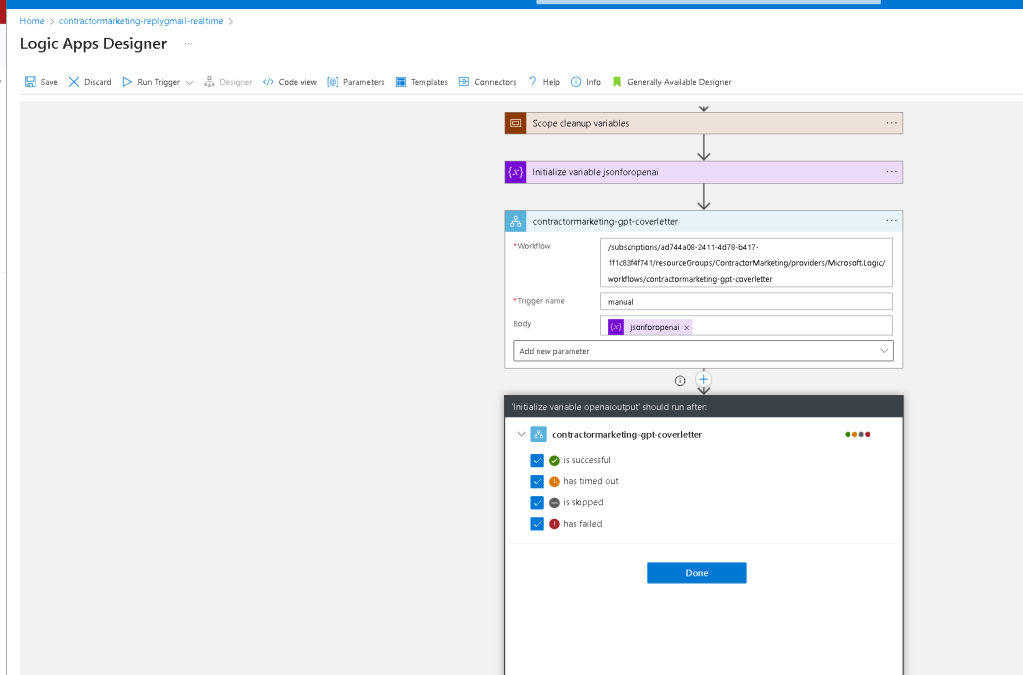Click the contractormarketing-gpt-coverletter workflow icon in the action header
This screenshot has height=675, width=1023.
515,221
